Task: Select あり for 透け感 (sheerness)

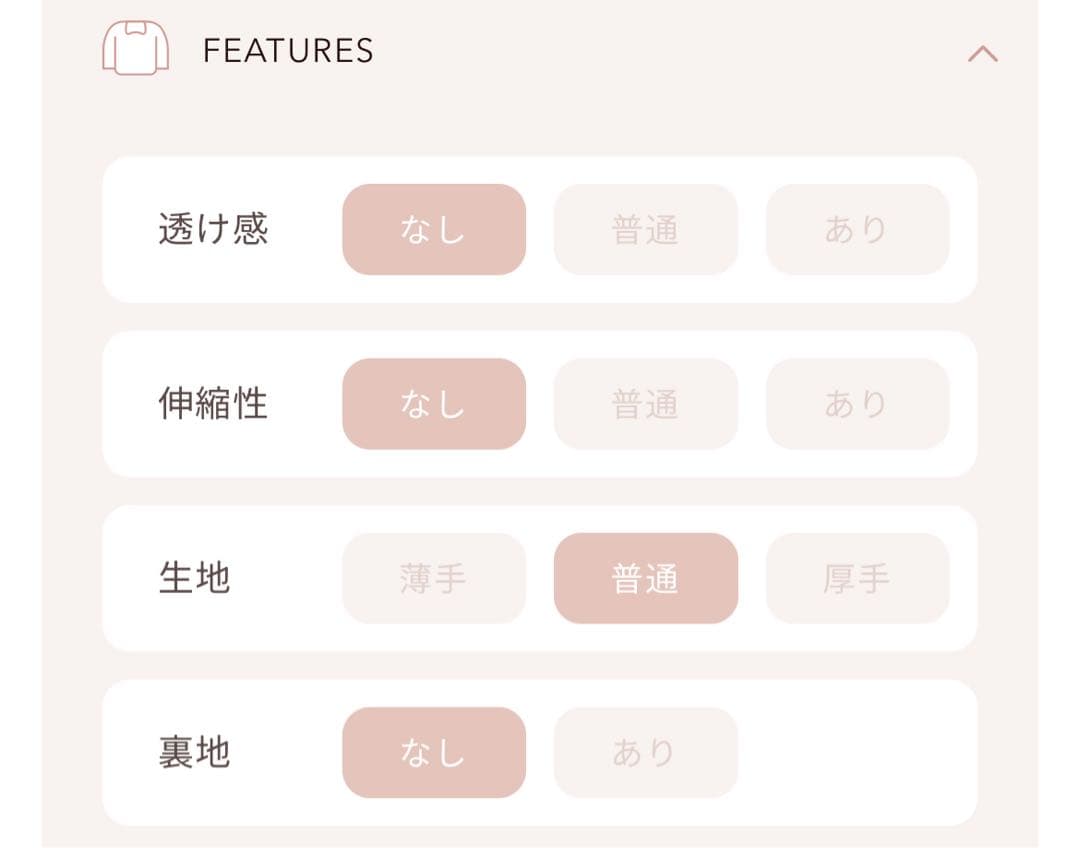Action: click(857, 229)
